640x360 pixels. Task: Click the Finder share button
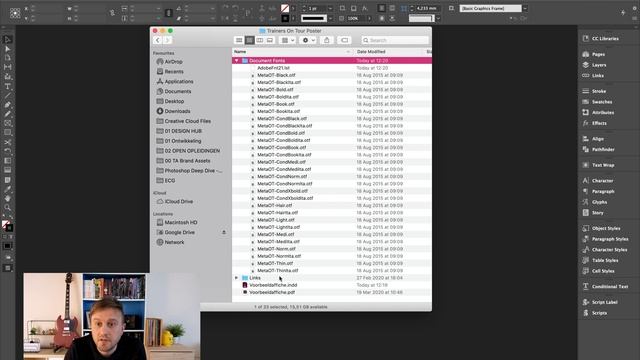click(x=327, y=40)
